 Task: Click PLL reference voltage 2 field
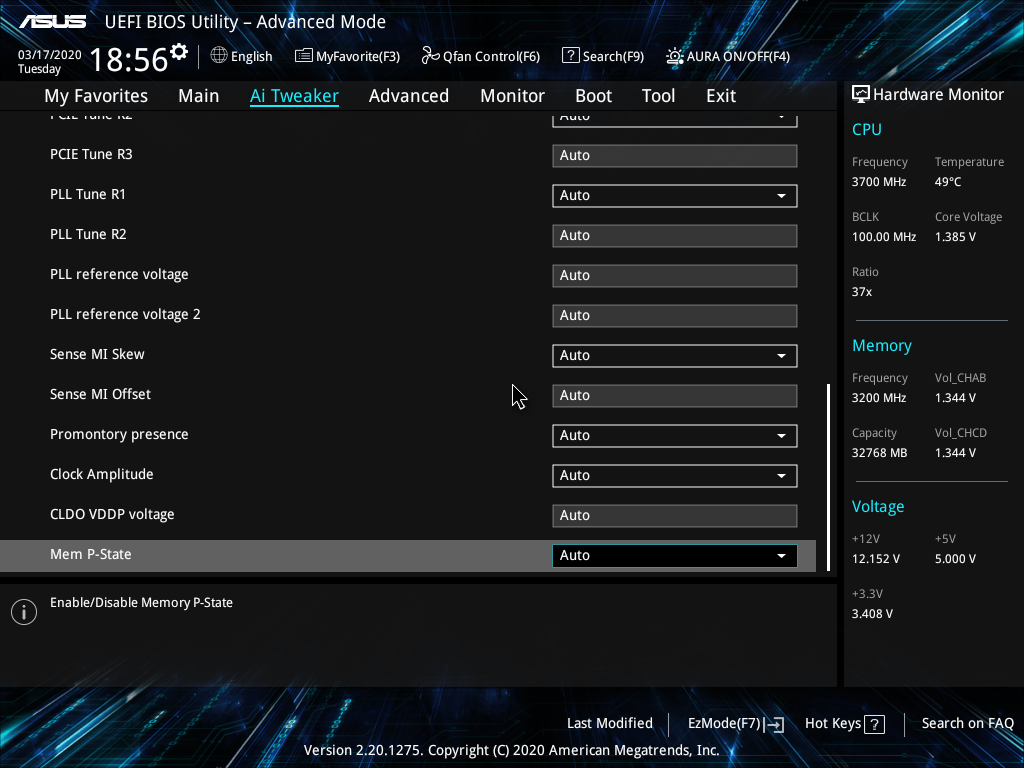tap(675, 316)
